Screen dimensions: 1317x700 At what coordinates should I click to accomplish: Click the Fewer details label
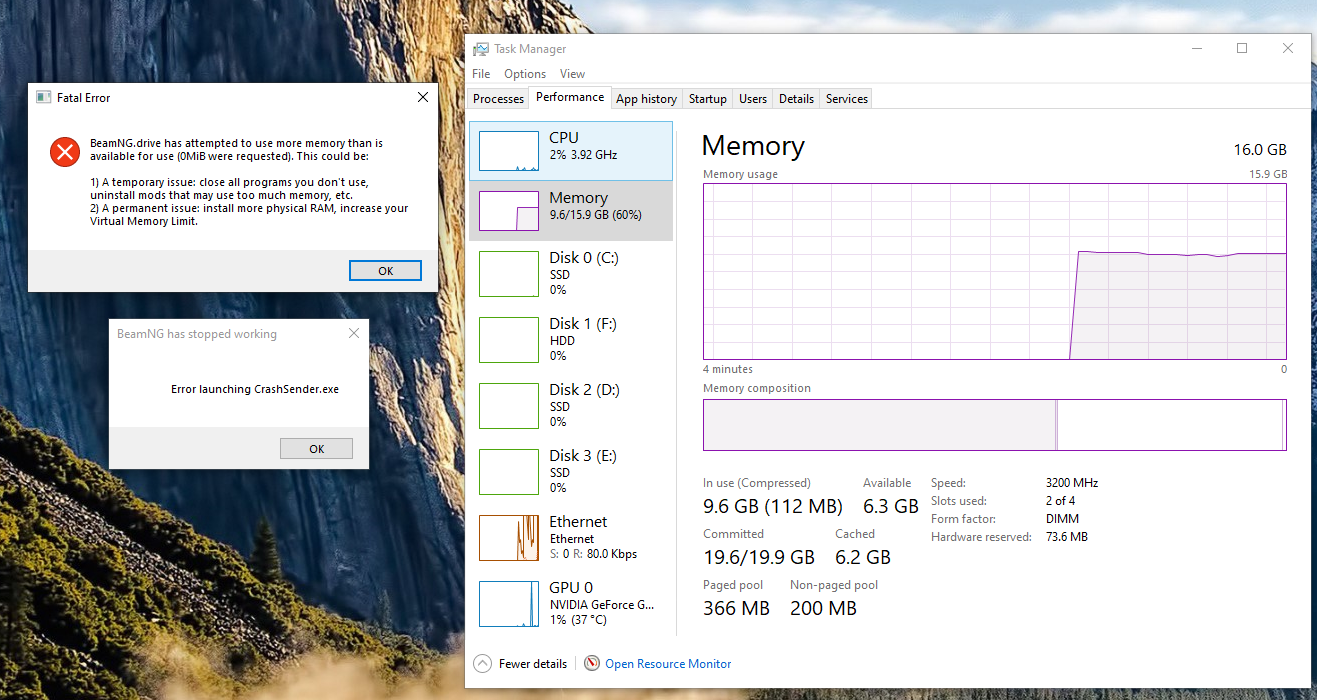tap(533, 664)
